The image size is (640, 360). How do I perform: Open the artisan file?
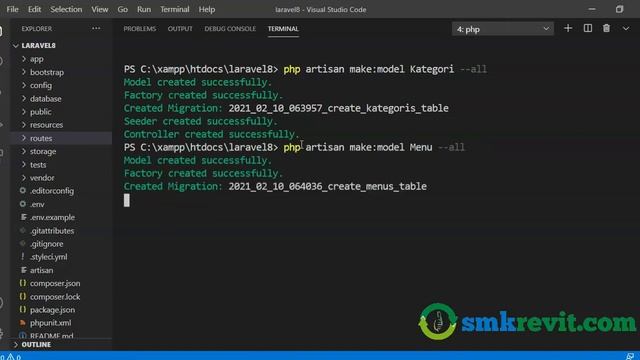(x=41, y=270)
